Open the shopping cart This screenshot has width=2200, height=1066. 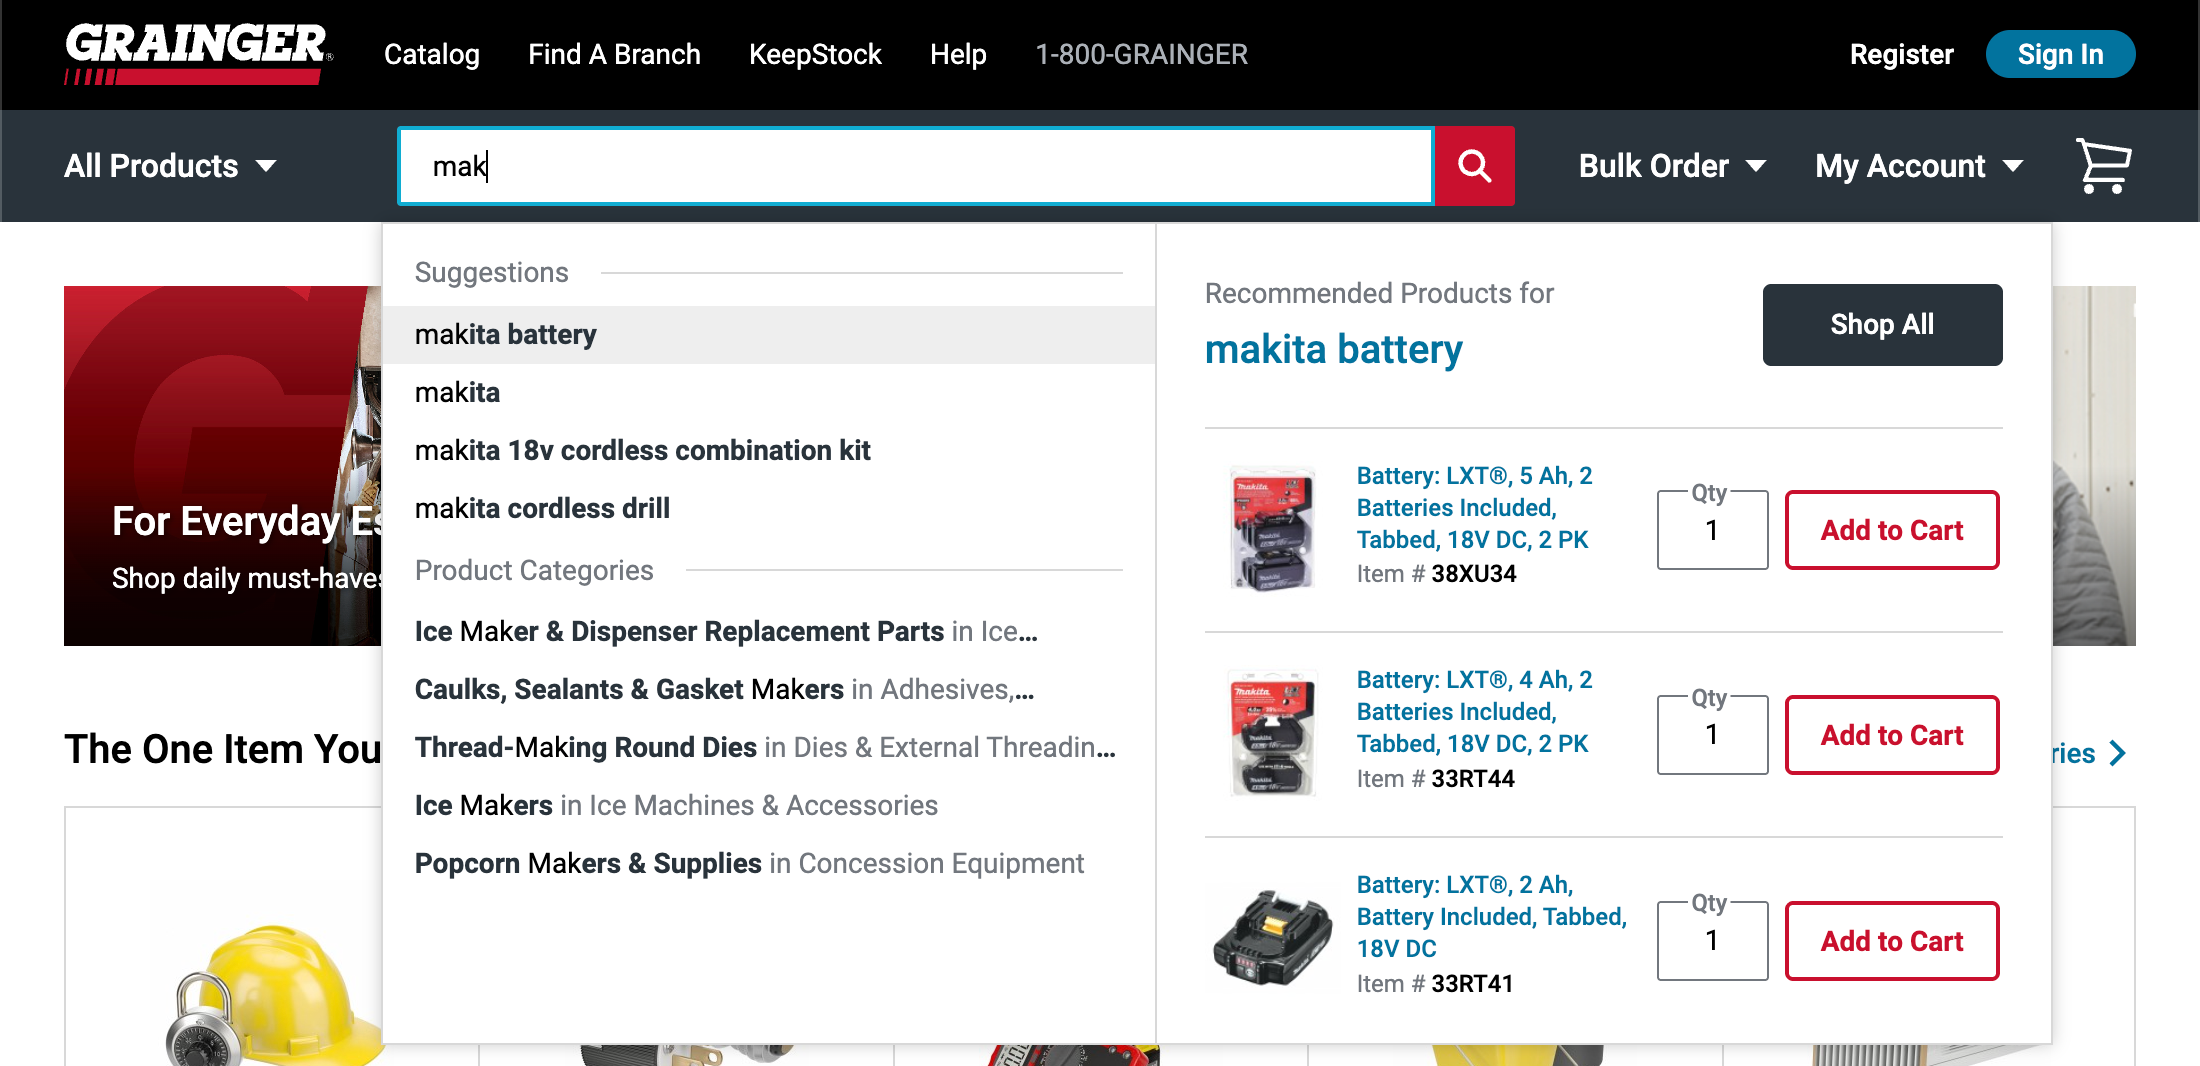tap(2102, 166)
